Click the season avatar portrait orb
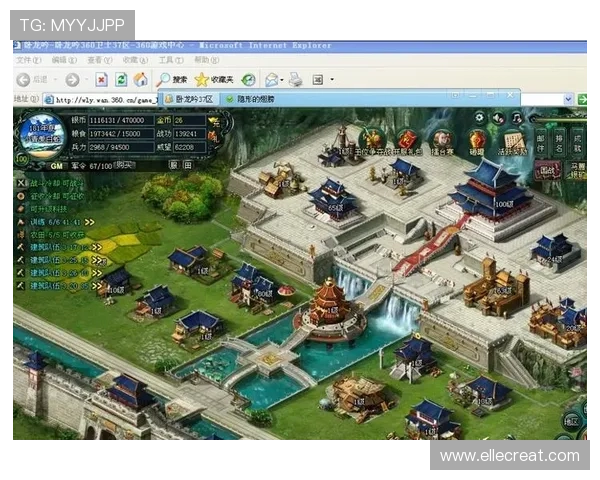600x480 pixels. tap(42, 136)
